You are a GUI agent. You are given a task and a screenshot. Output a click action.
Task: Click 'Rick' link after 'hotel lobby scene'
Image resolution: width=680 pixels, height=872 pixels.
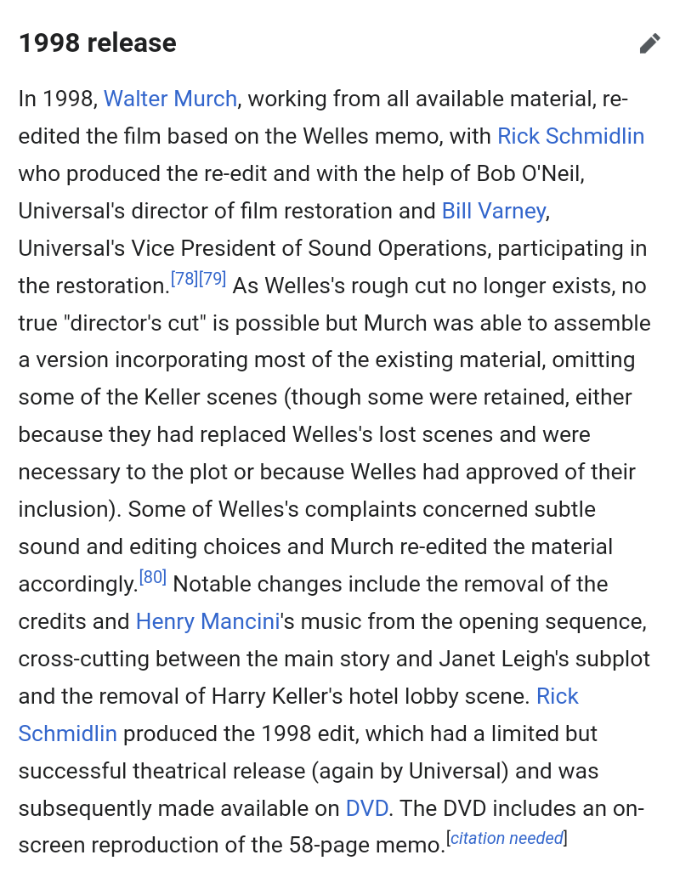click(x=557, y=696)
